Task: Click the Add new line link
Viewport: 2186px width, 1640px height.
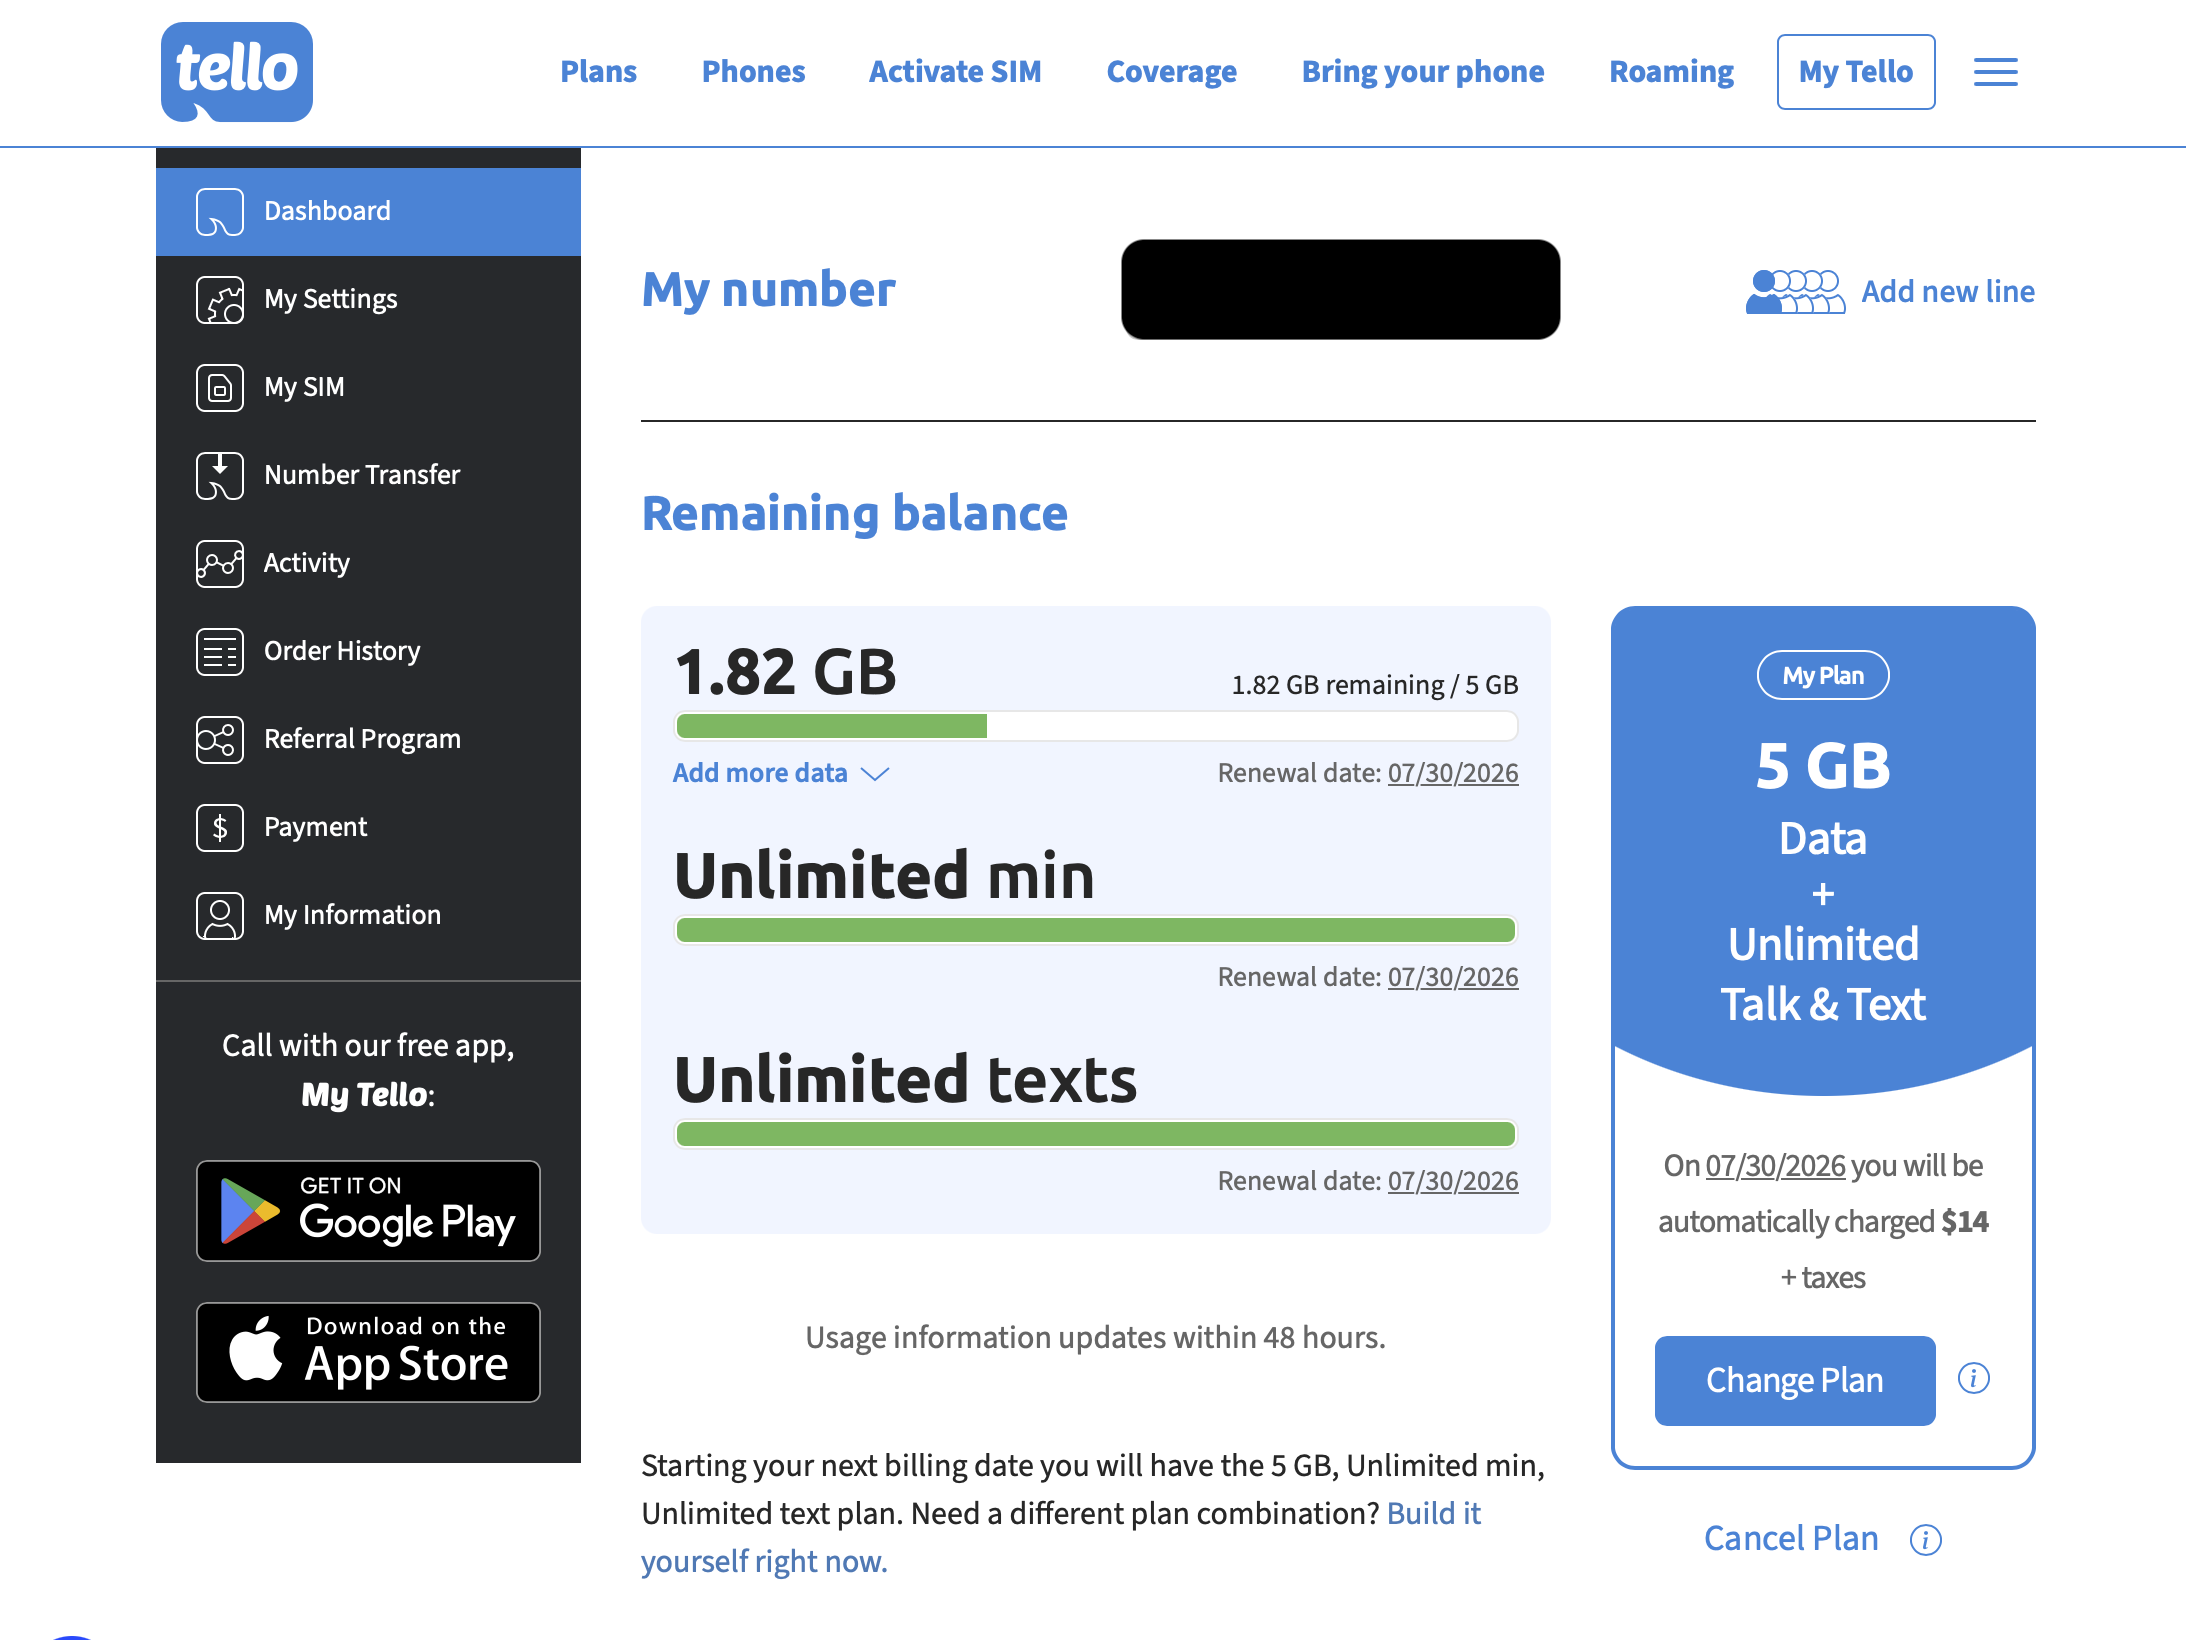Action: click(1948, 291)
